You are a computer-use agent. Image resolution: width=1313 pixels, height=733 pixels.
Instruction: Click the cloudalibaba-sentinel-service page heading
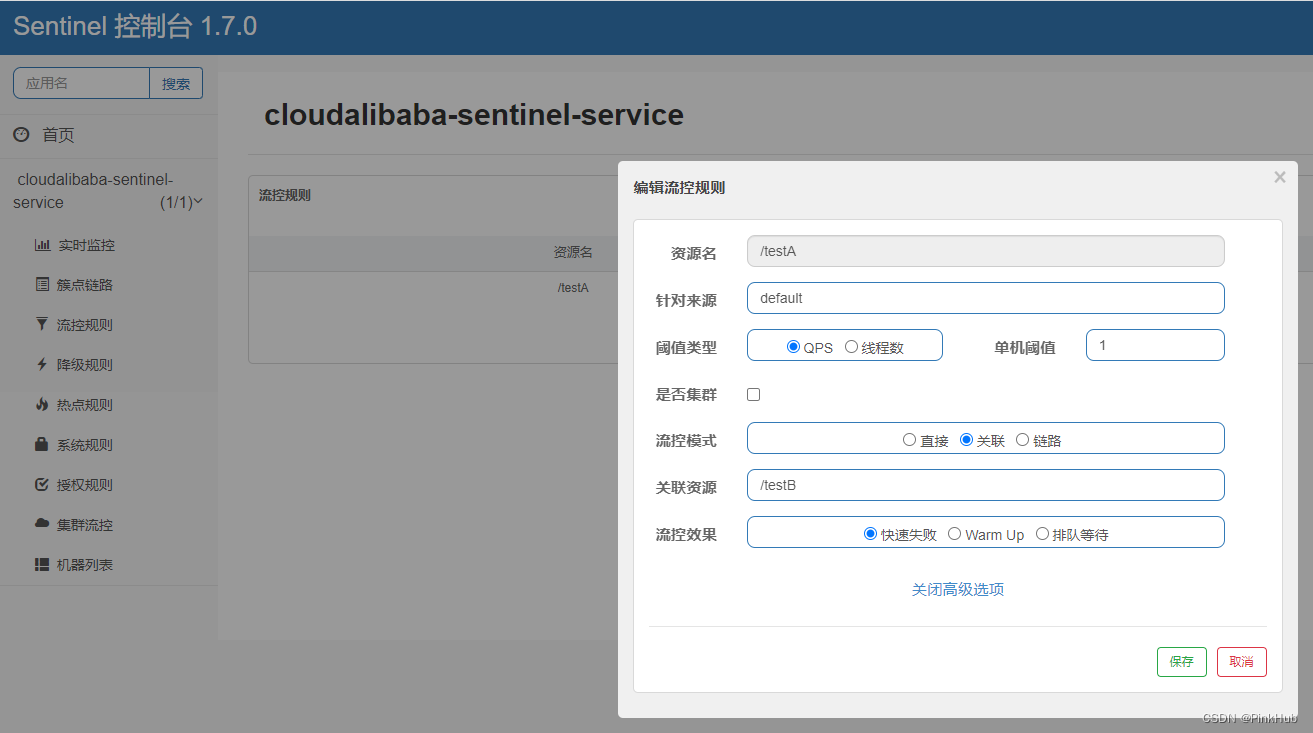tap(474, 115)
